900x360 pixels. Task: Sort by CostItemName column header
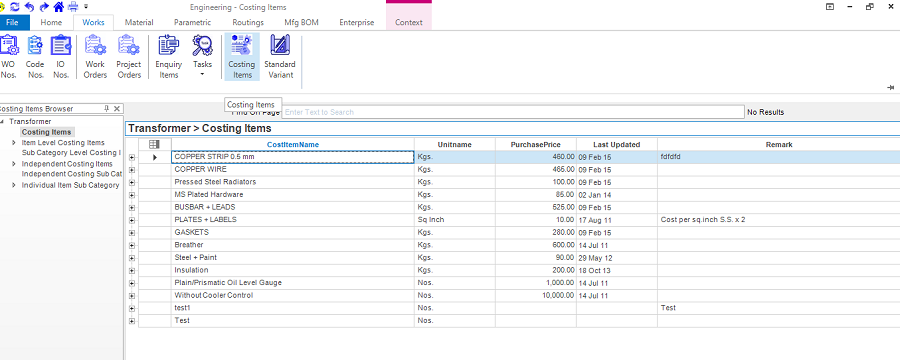pyautogui.click(x=293, y=145)
